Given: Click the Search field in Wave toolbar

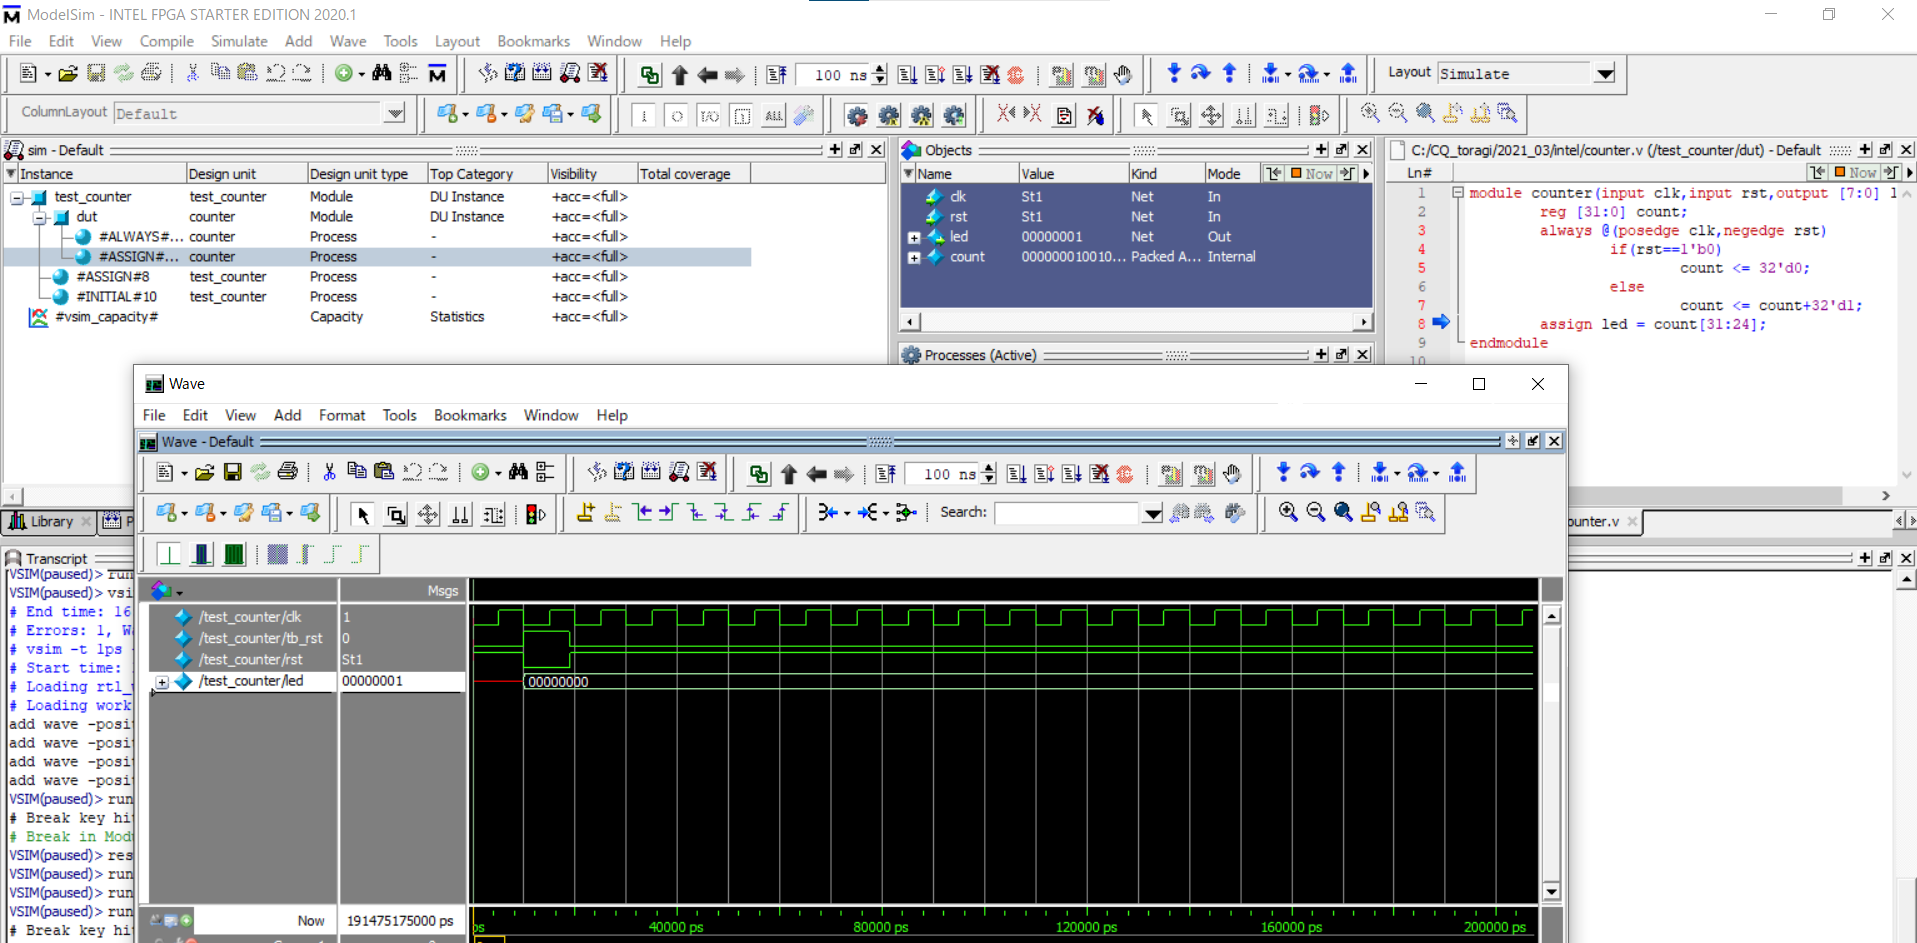Looking at the screenshot, I should (1066, 513).
